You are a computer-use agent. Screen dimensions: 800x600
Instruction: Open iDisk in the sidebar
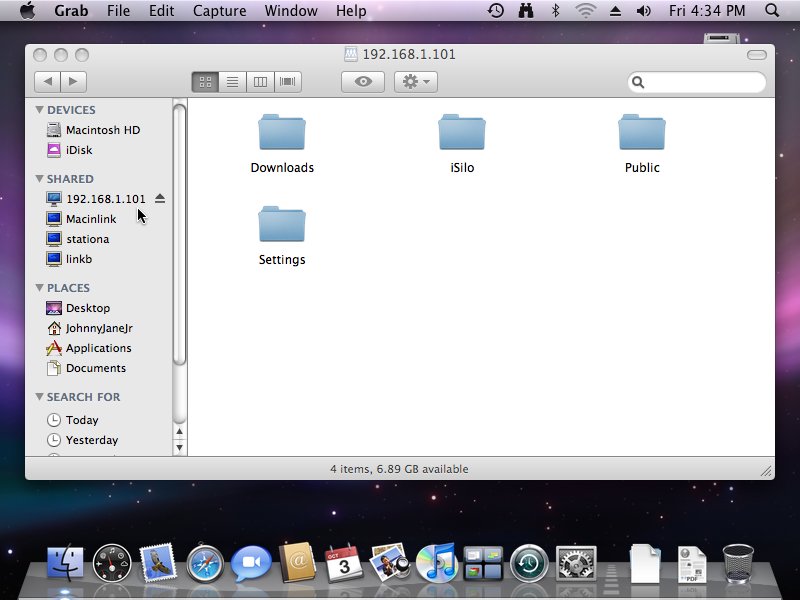78,150
